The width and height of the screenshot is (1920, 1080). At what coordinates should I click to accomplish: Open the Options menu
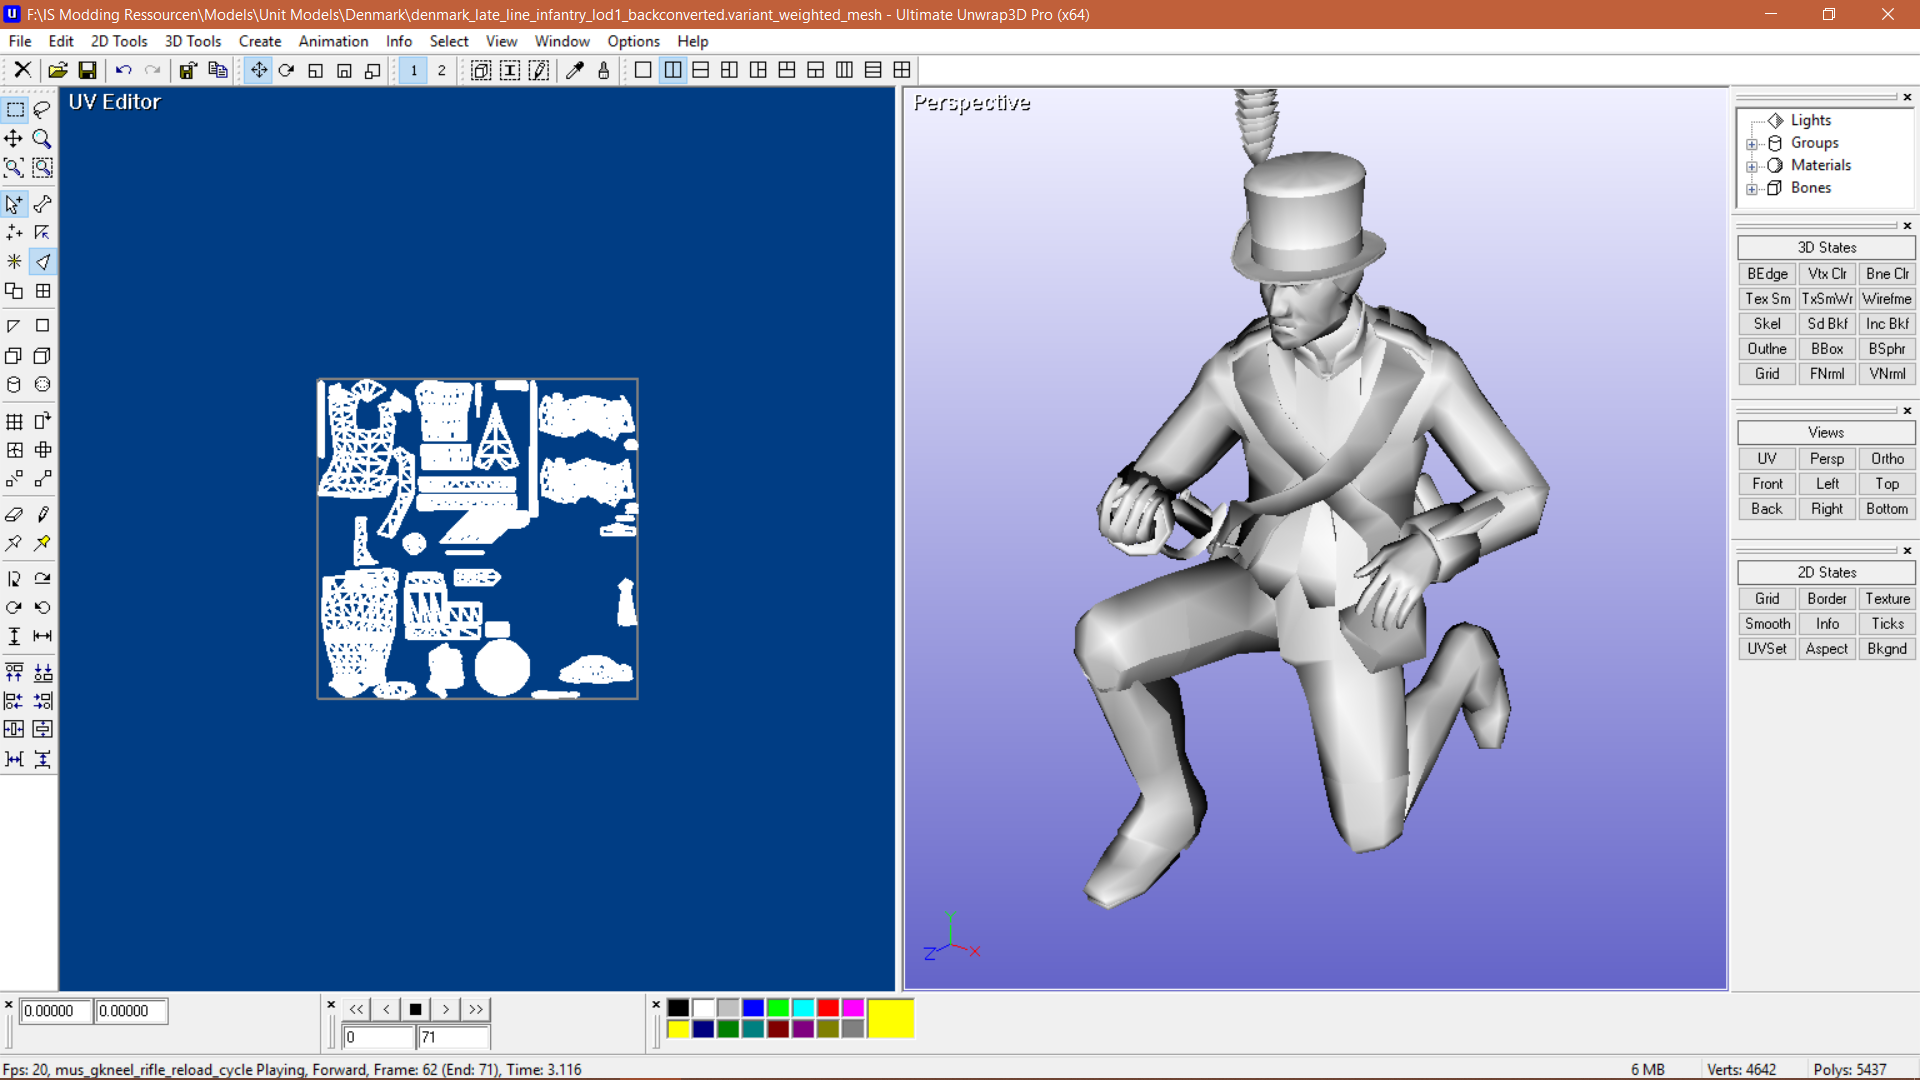click(x=634, y=41)
